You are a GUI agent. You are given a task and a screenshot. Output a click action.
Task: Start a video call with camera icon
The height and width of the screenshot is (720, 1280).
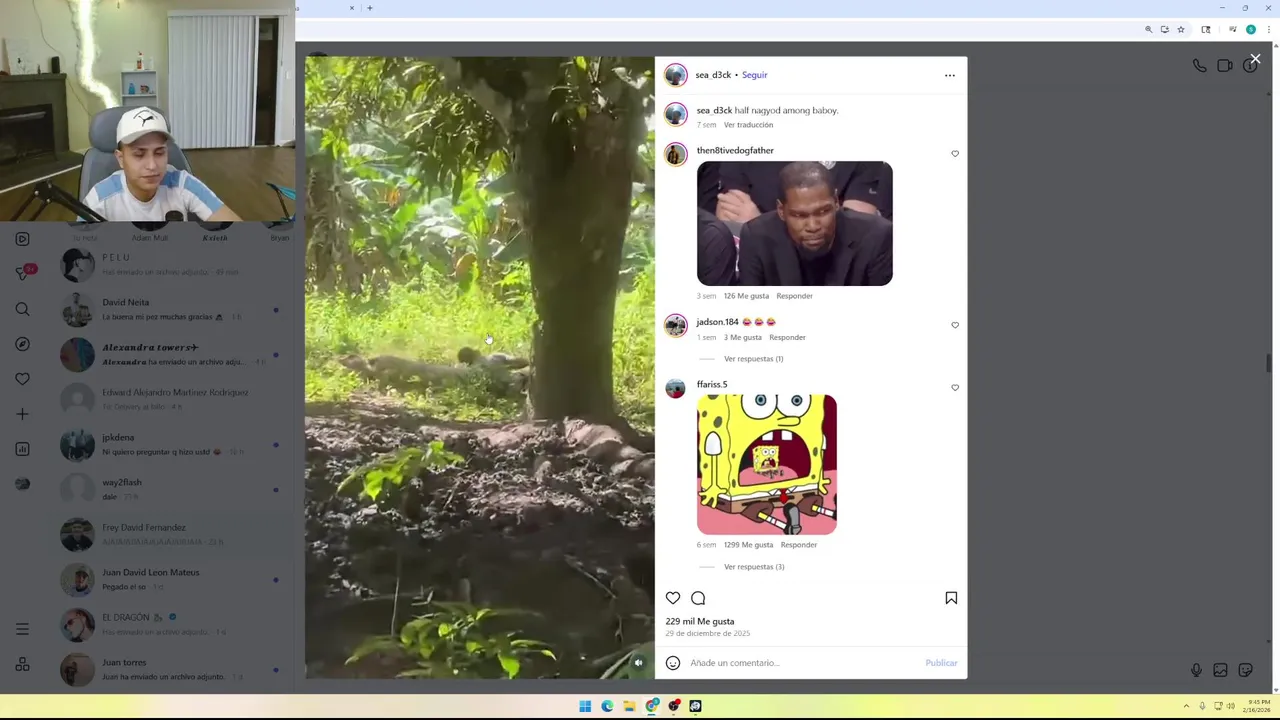[x=1225, y=65]
